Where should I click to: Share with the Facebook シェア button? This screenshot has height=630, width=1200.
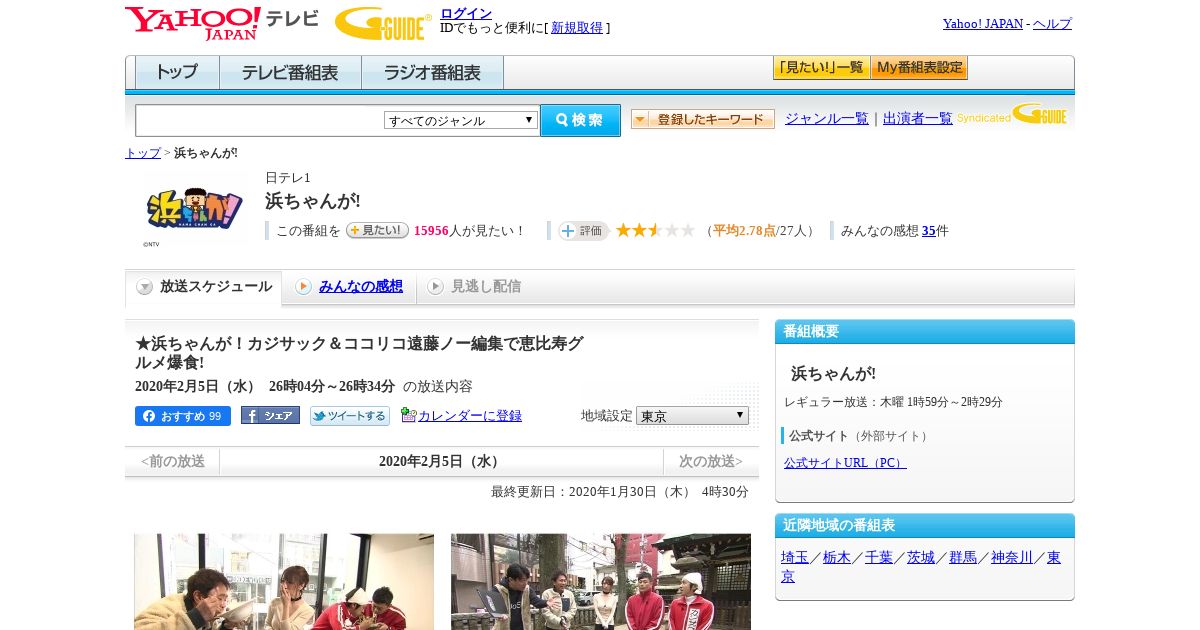pos(270,416)
